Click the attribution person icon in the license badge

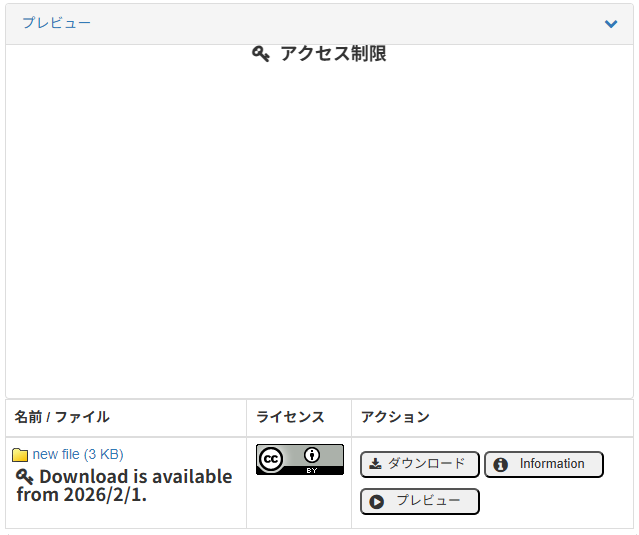click(x=312, y=455)
